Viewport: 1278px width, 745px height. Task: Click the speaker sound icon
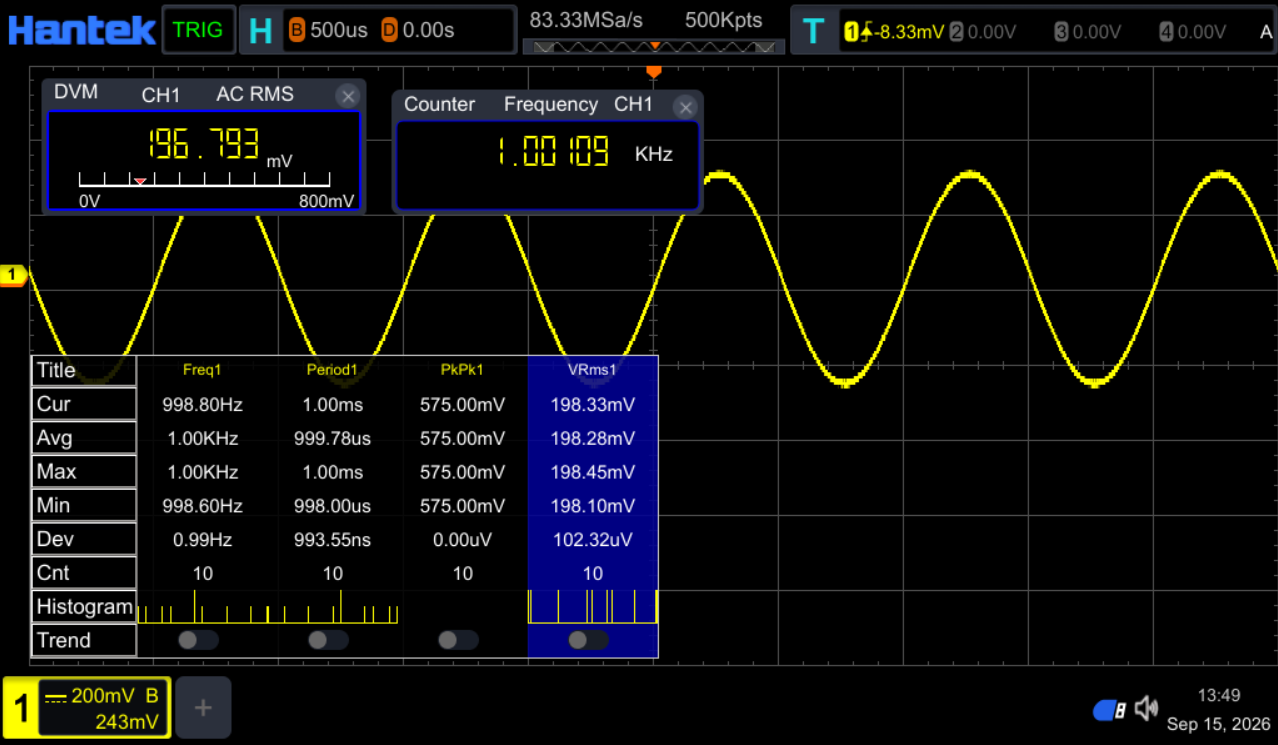pyautogui.click(x=1146, y=709)
